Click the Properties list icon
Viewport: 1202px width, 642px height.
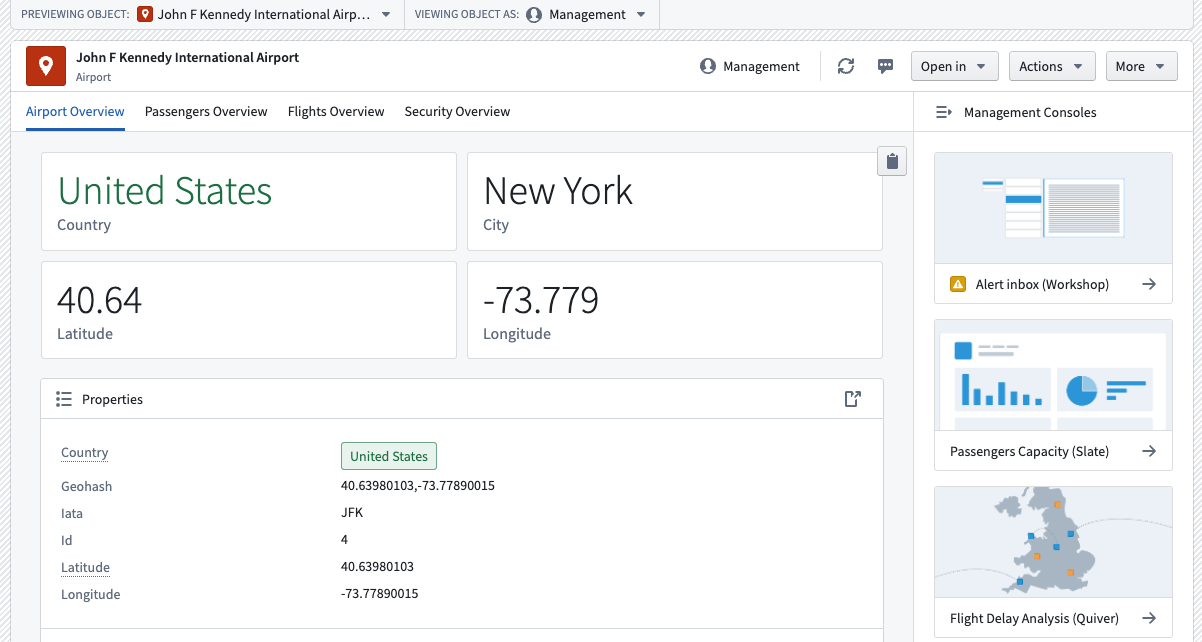pyautogui.click(x=64, y=399)
